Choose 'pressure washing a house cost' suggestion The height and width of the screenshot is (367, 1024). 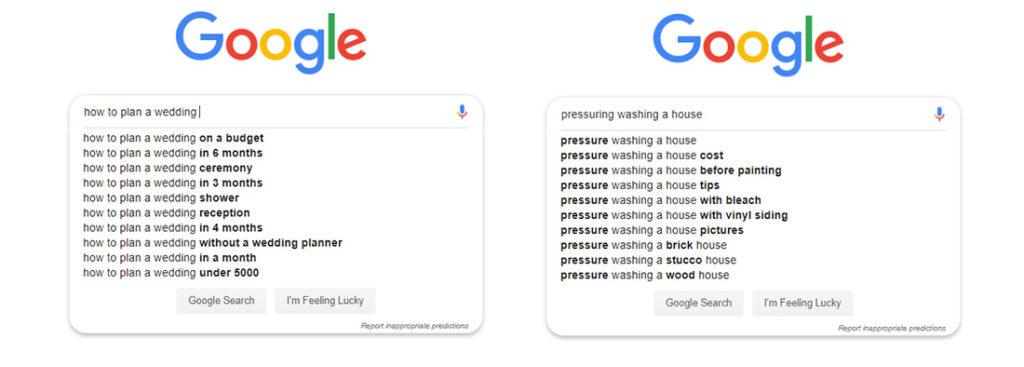tap(642, 155)
